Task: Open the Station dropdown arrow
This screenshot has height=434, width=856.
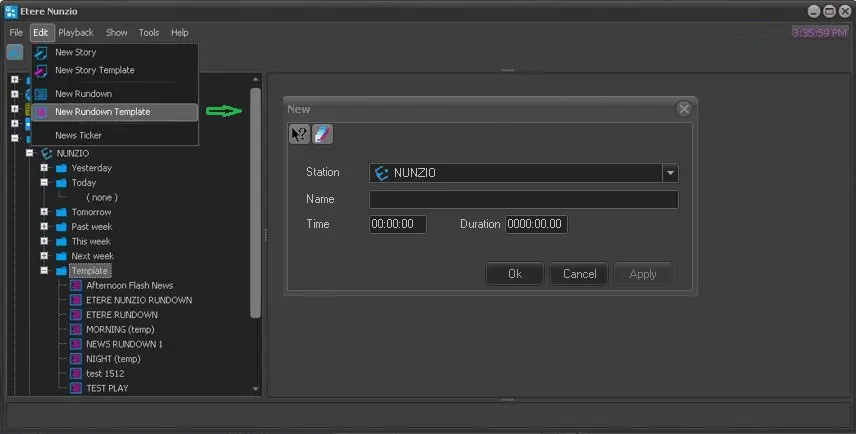Action: [x=670, y=173]
